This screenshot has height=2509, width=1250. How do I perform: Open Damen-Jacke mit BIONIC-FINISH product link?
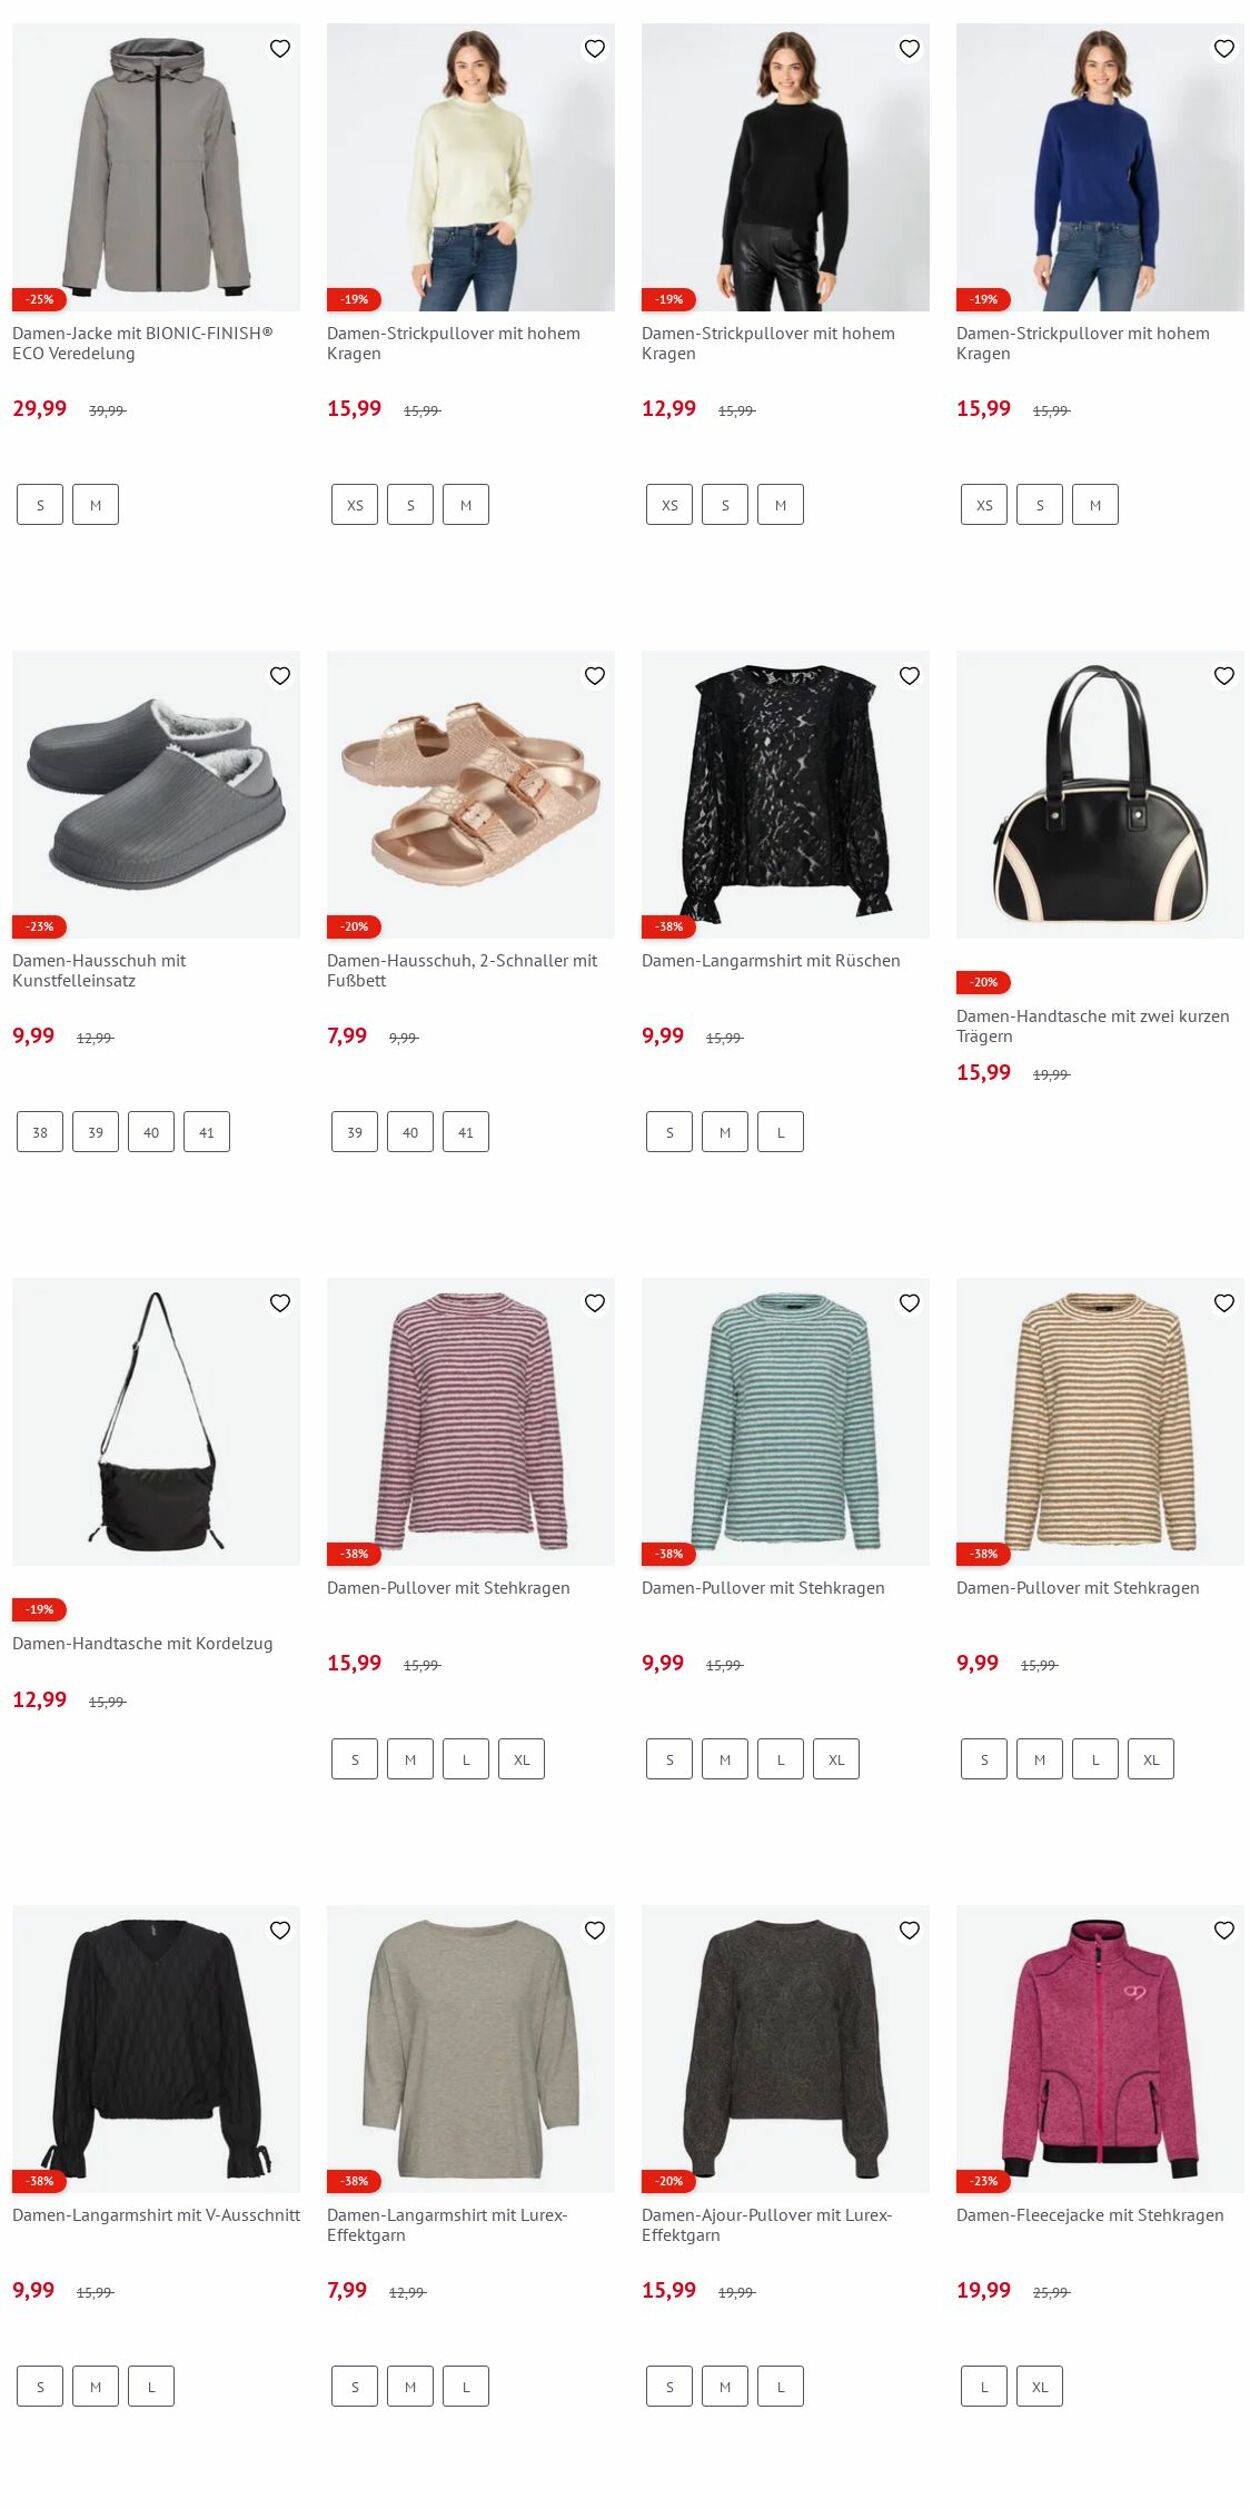tap(142, 343)
